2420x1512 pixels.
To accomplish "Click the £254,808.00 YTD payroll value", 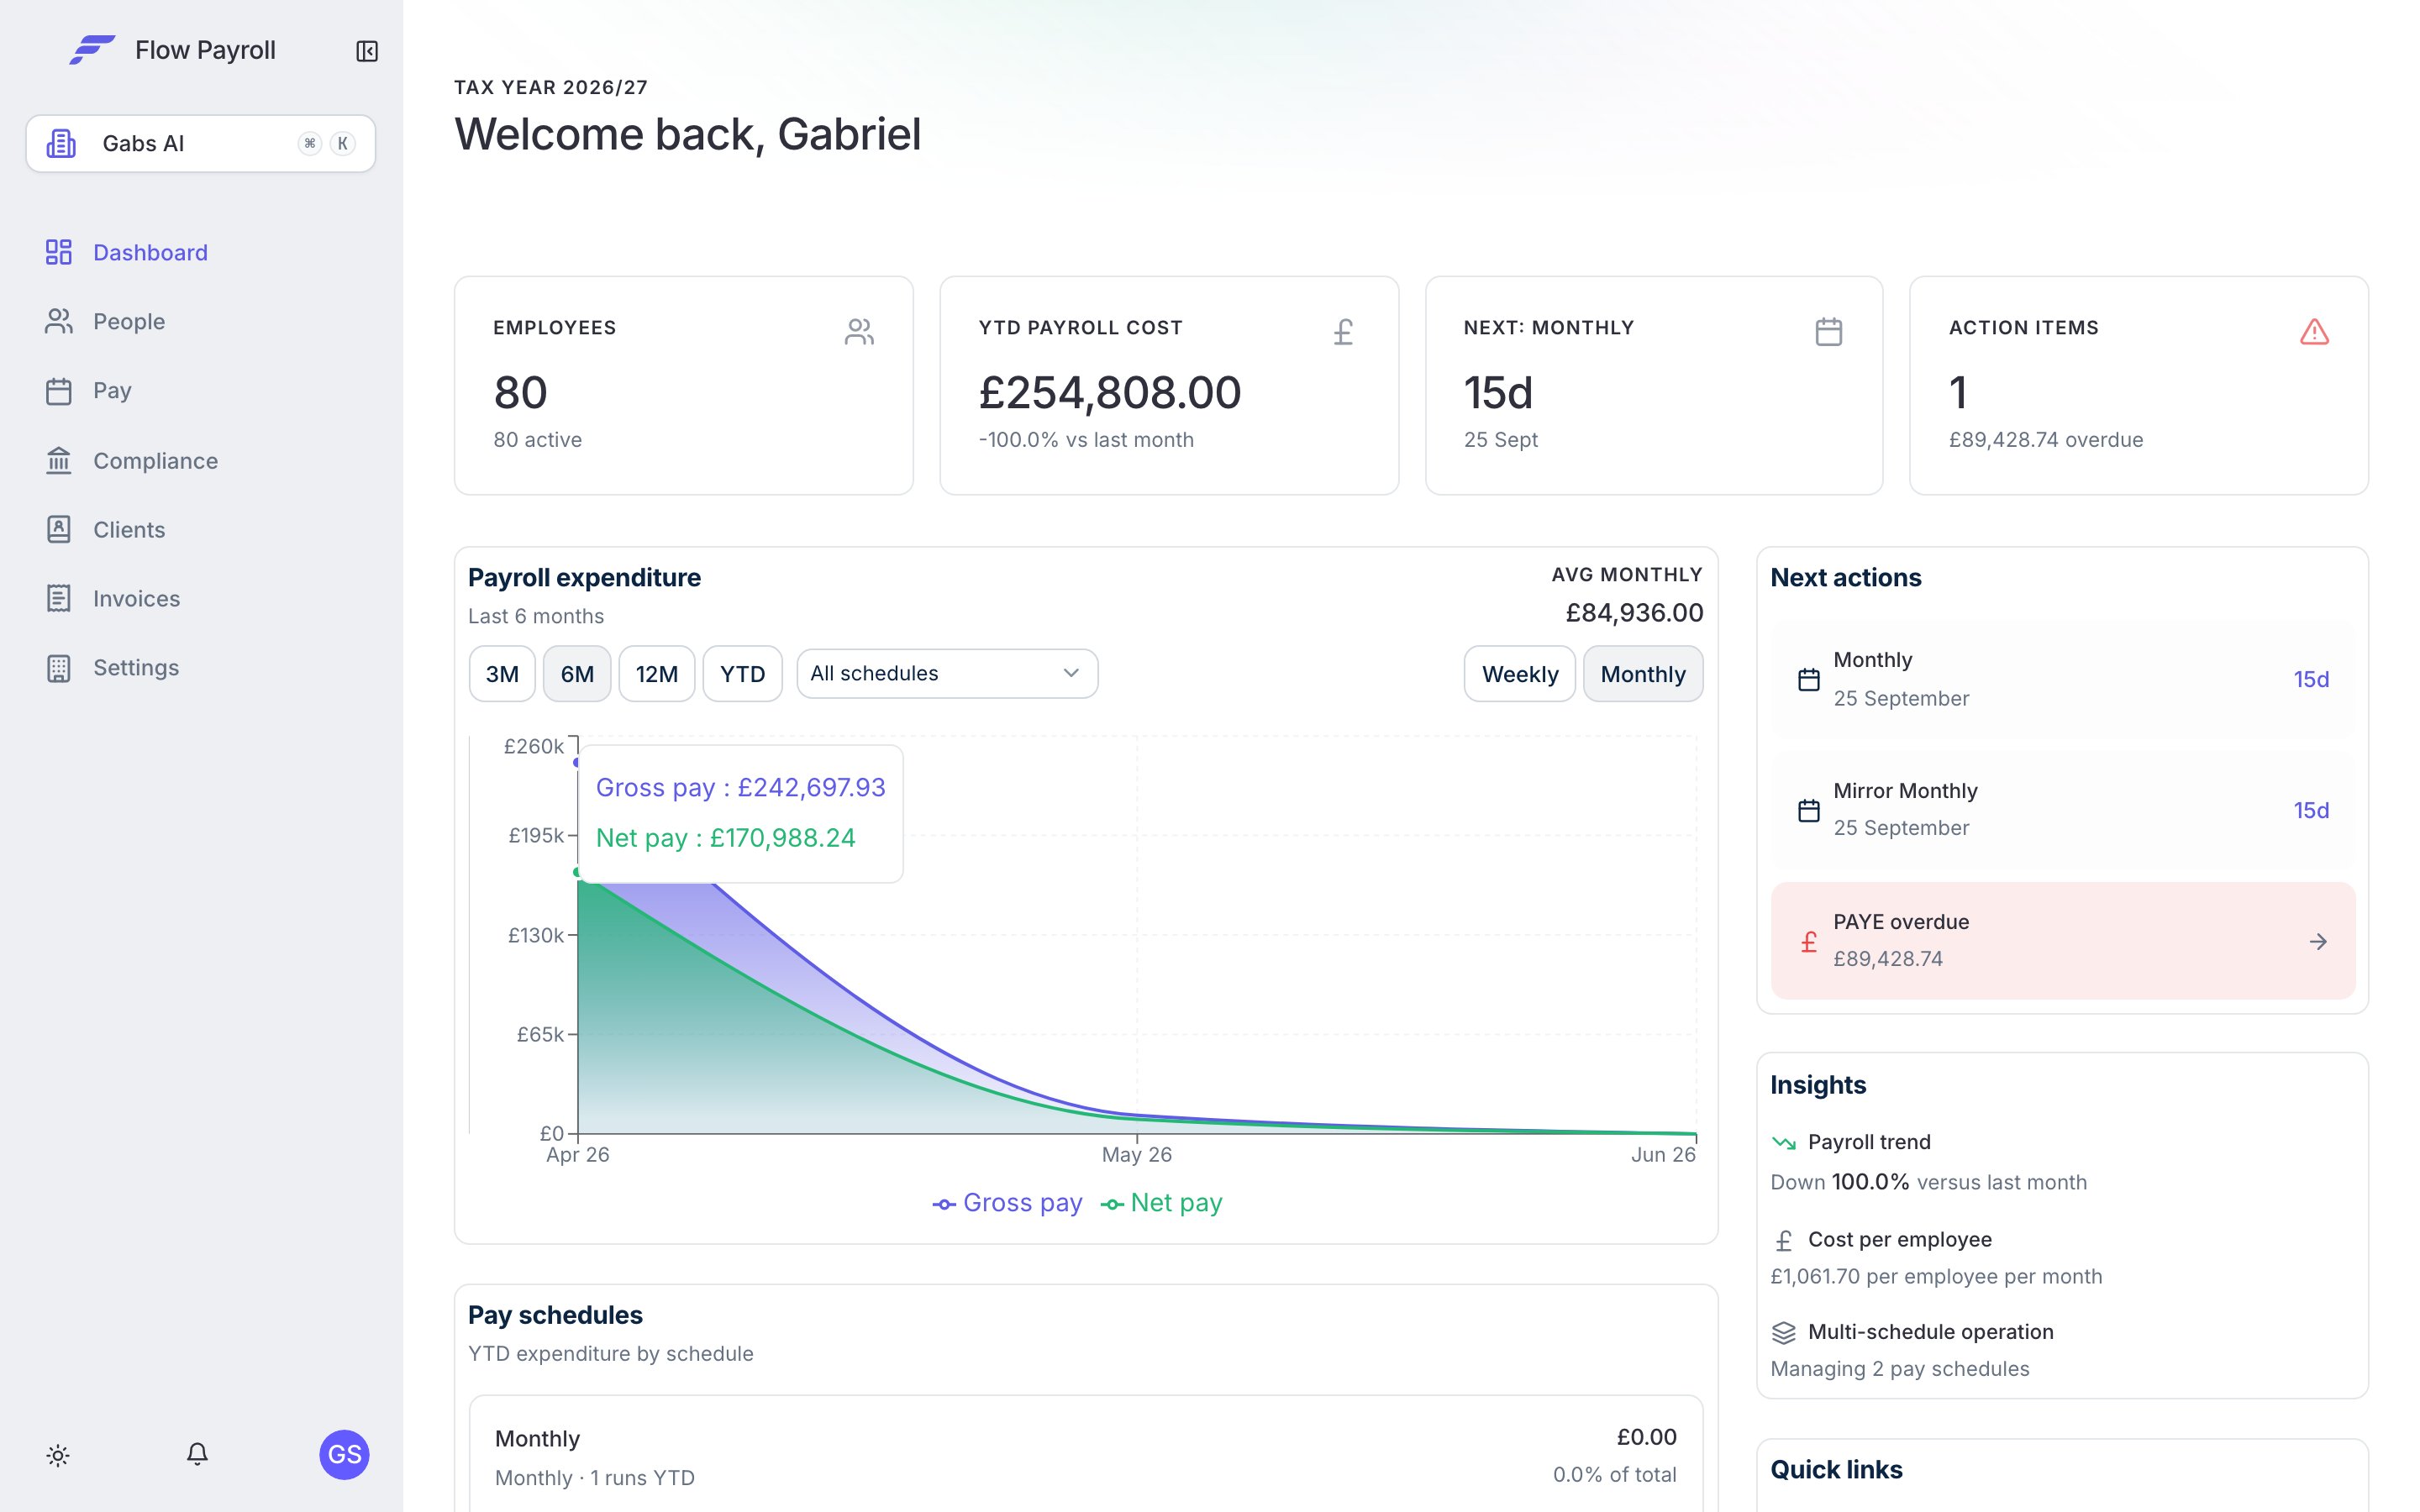I will [x=1110, y=392].
